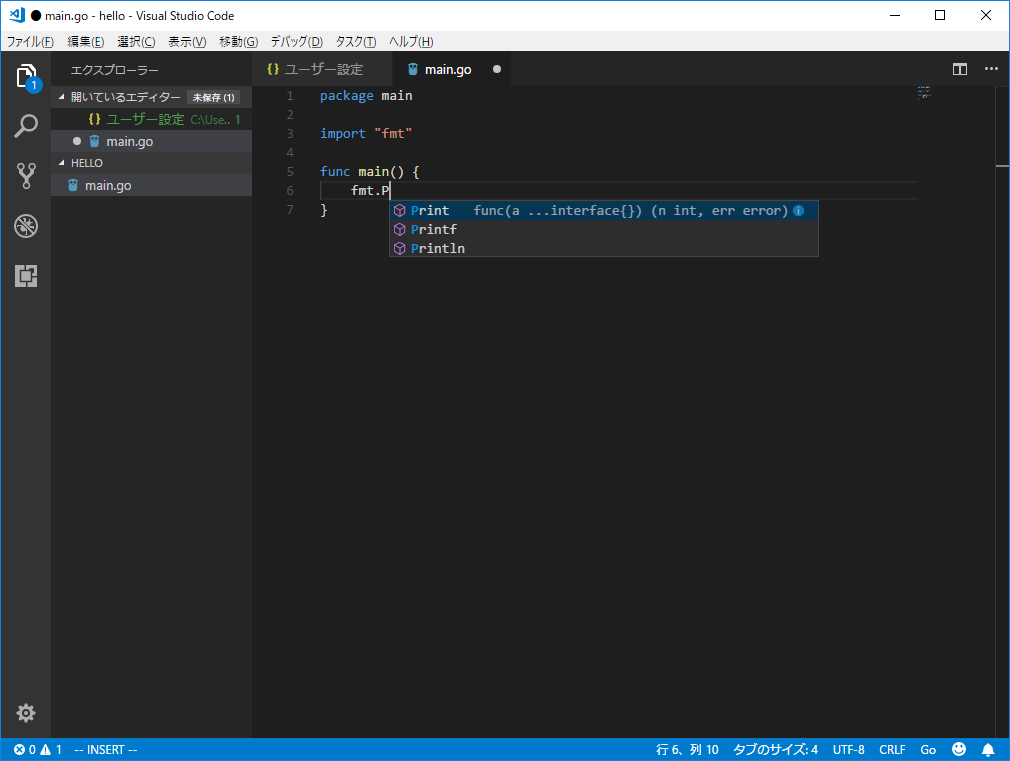This screenshot has width=1010, height=761.
Task: Open the editor more actions ellipsis
Action: click(991, 69)
